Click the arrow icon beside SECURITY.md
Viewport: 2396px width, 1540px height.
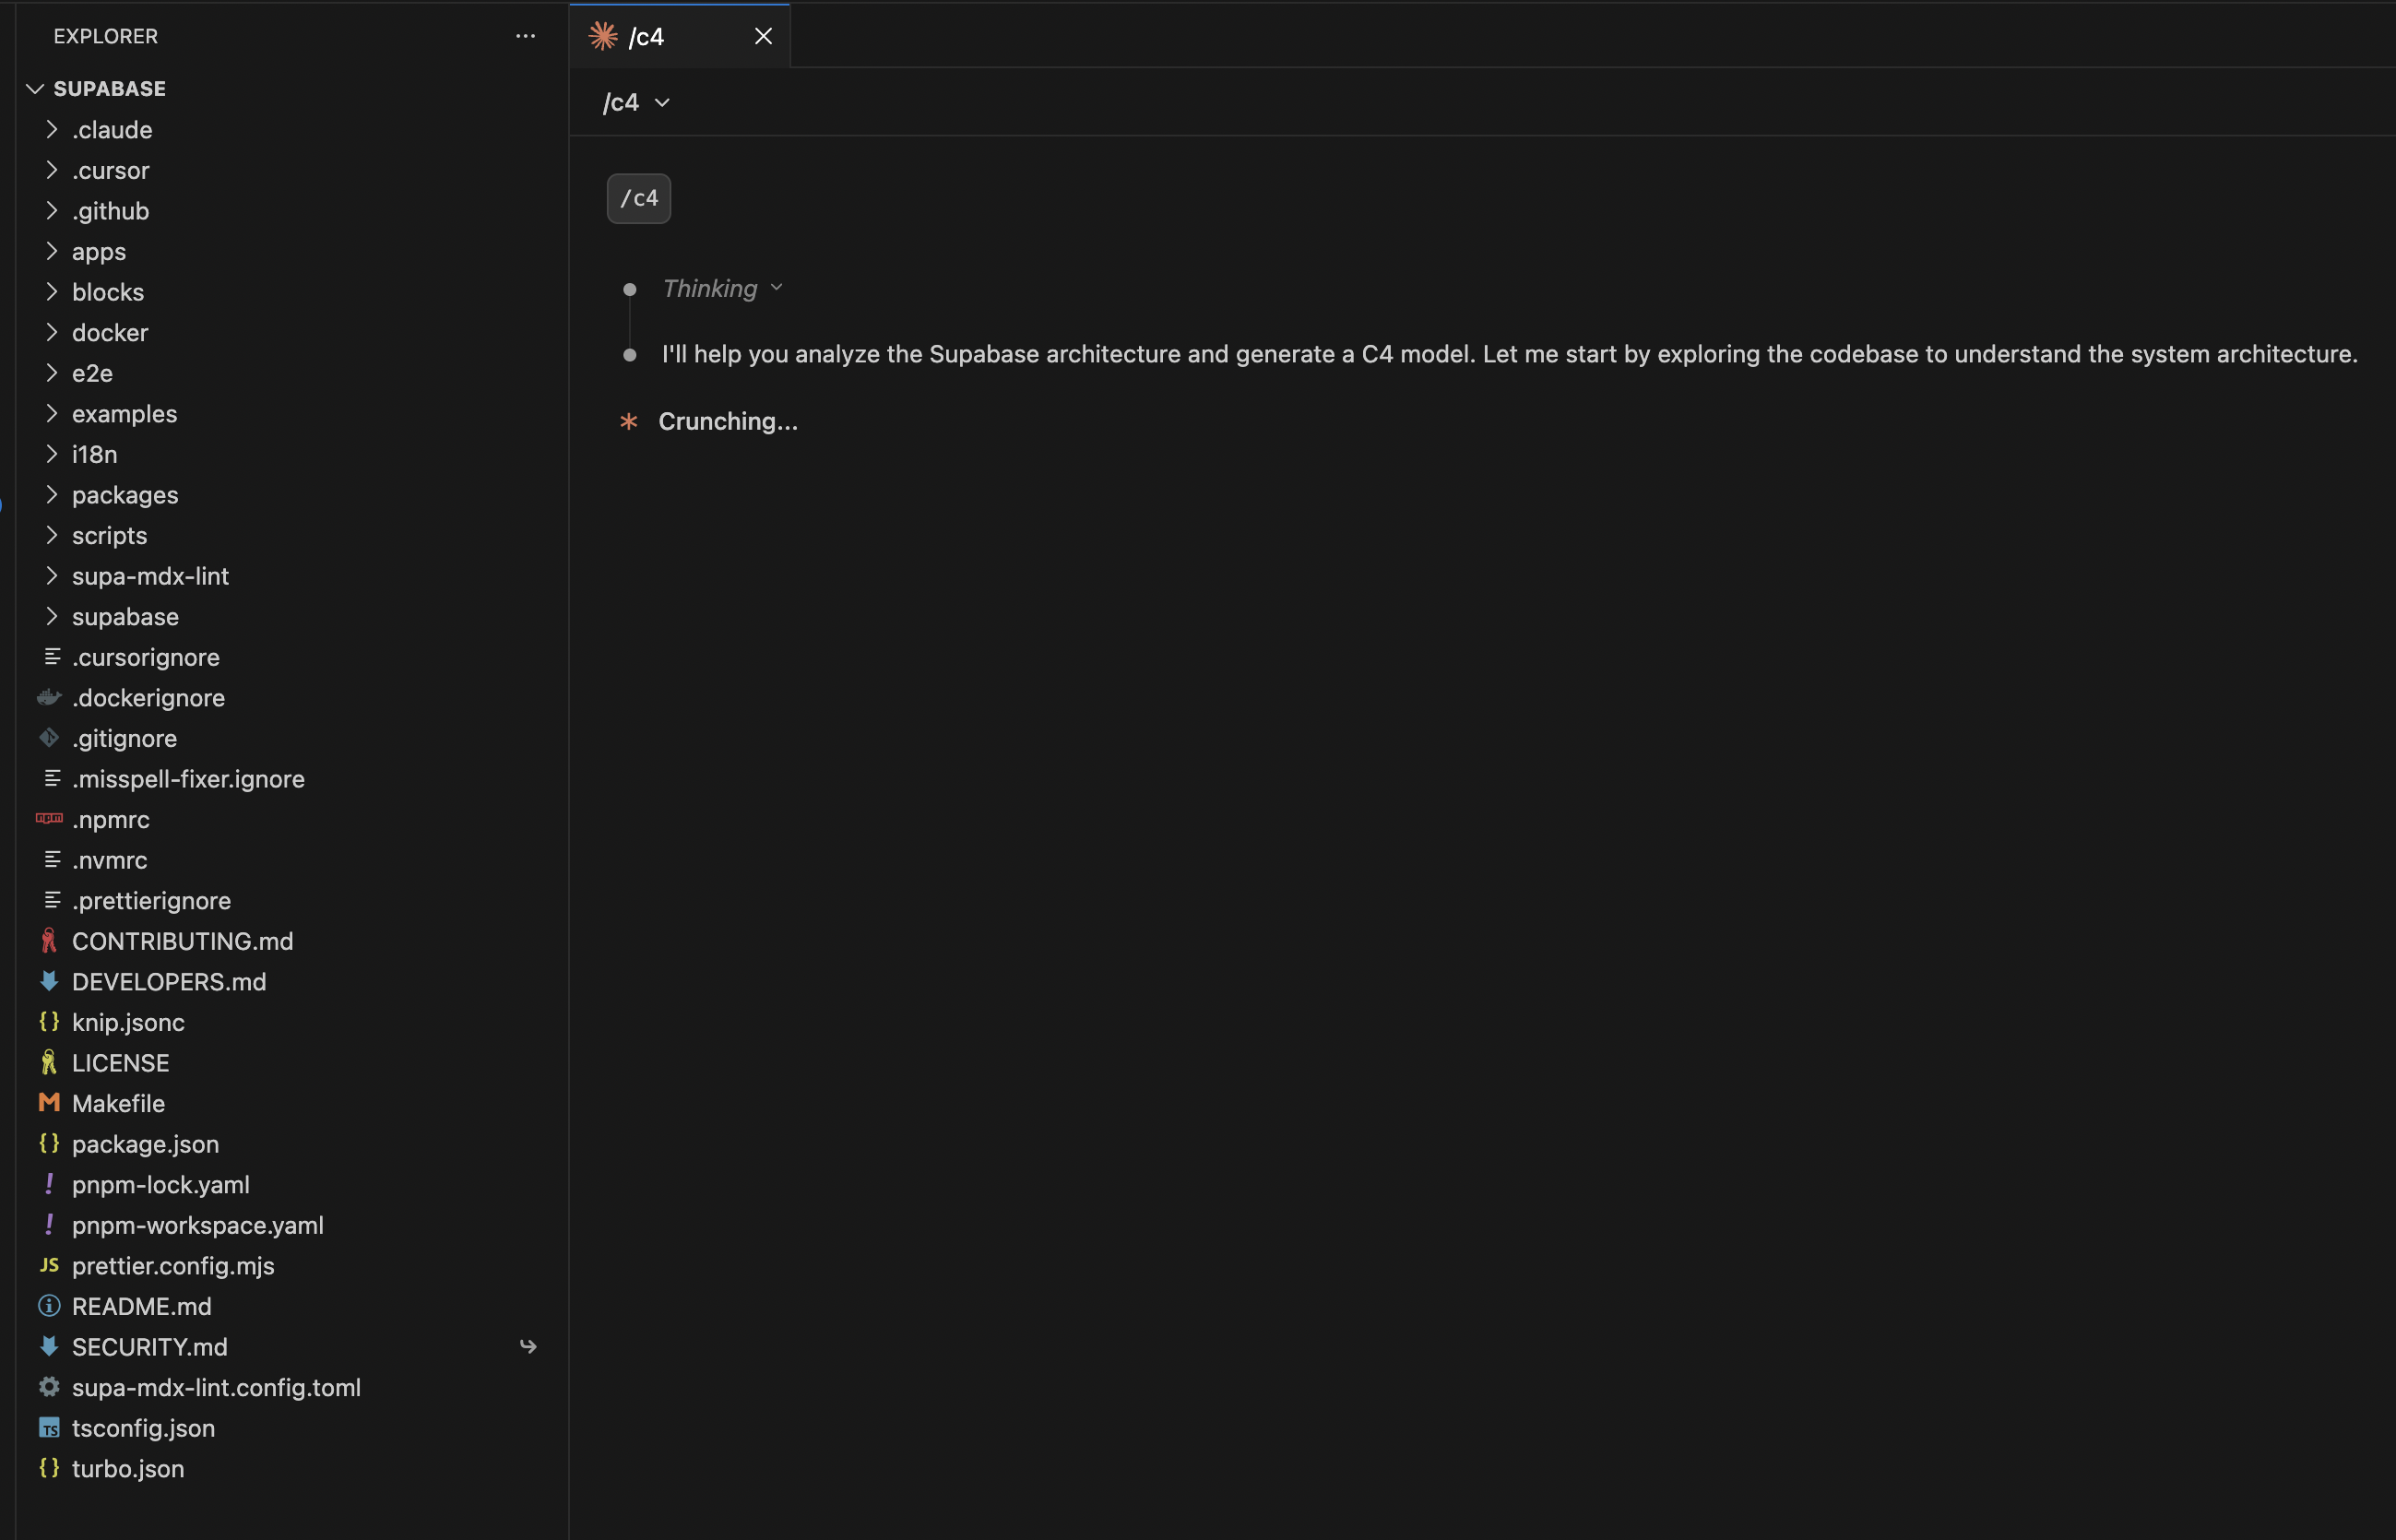click(x=528, y=1347)
